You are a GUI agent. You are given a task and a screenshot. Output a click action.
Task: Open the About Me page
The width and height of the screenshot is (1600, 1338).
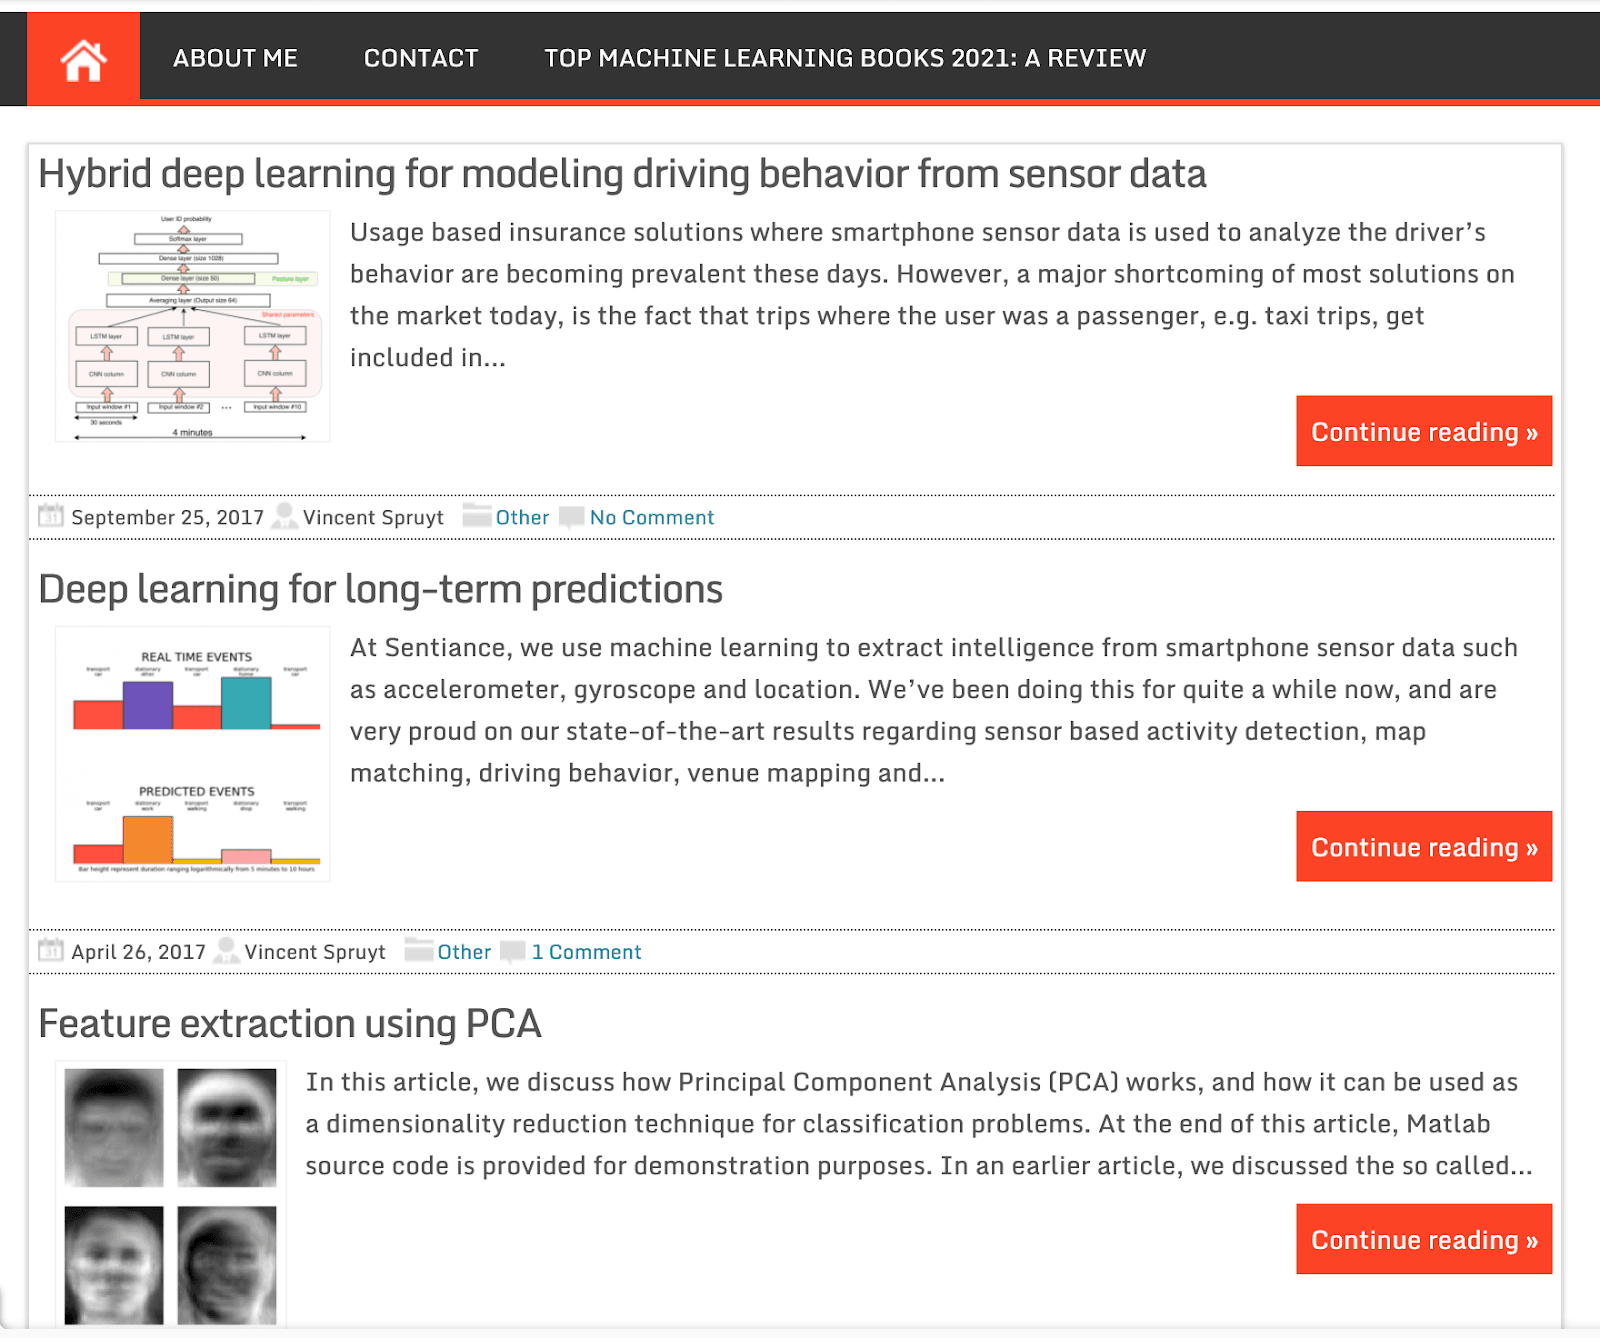point(235,58)
